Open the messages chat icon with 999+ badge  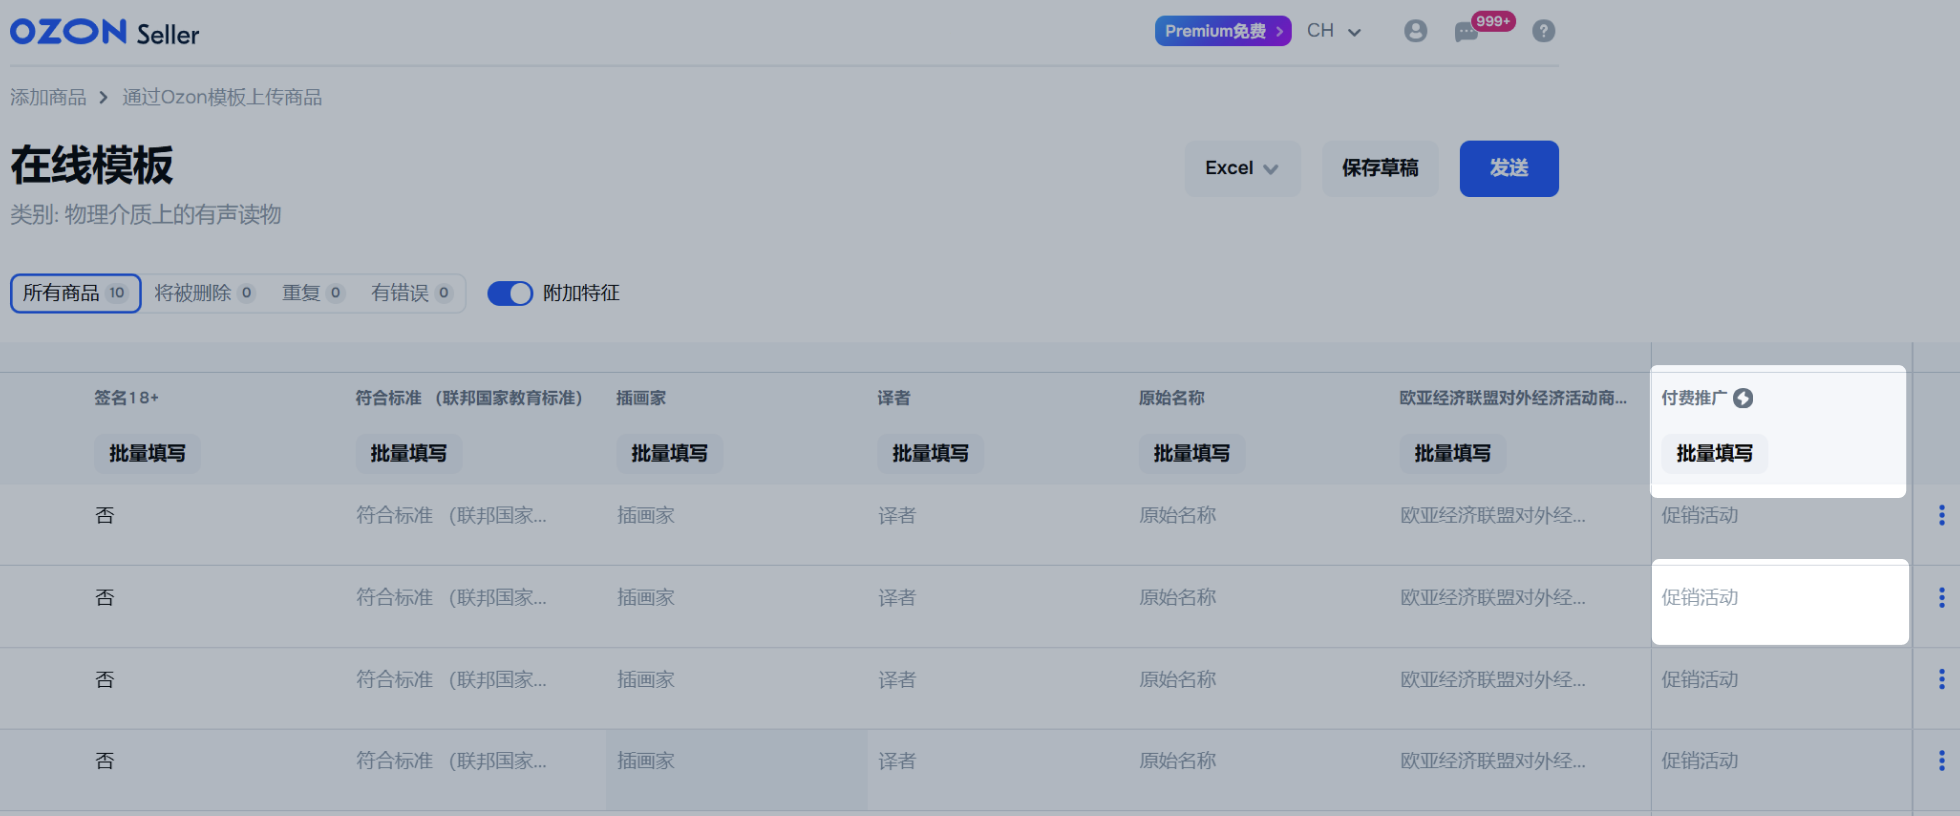(1466, 32)
